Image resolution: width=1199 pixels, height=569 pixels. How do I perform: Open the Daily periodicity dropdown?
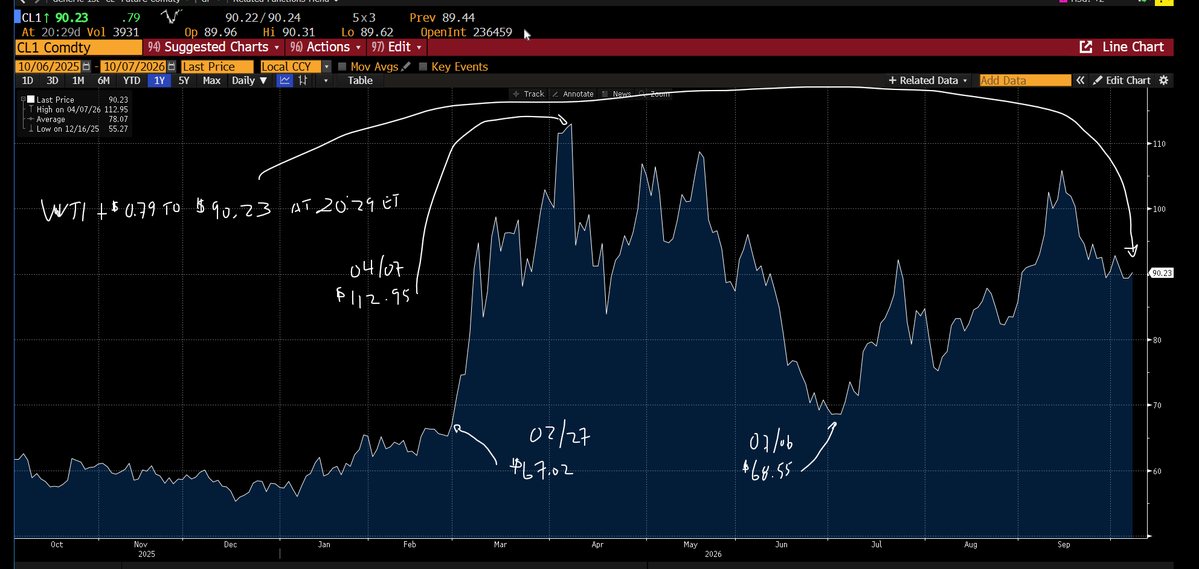point(249,80)
